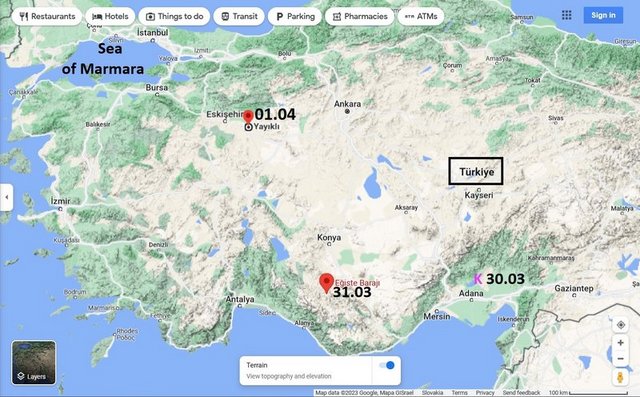Expand the collapsed side panel arrow
This screenshot has width=640, height=397.
click(7, 197)
